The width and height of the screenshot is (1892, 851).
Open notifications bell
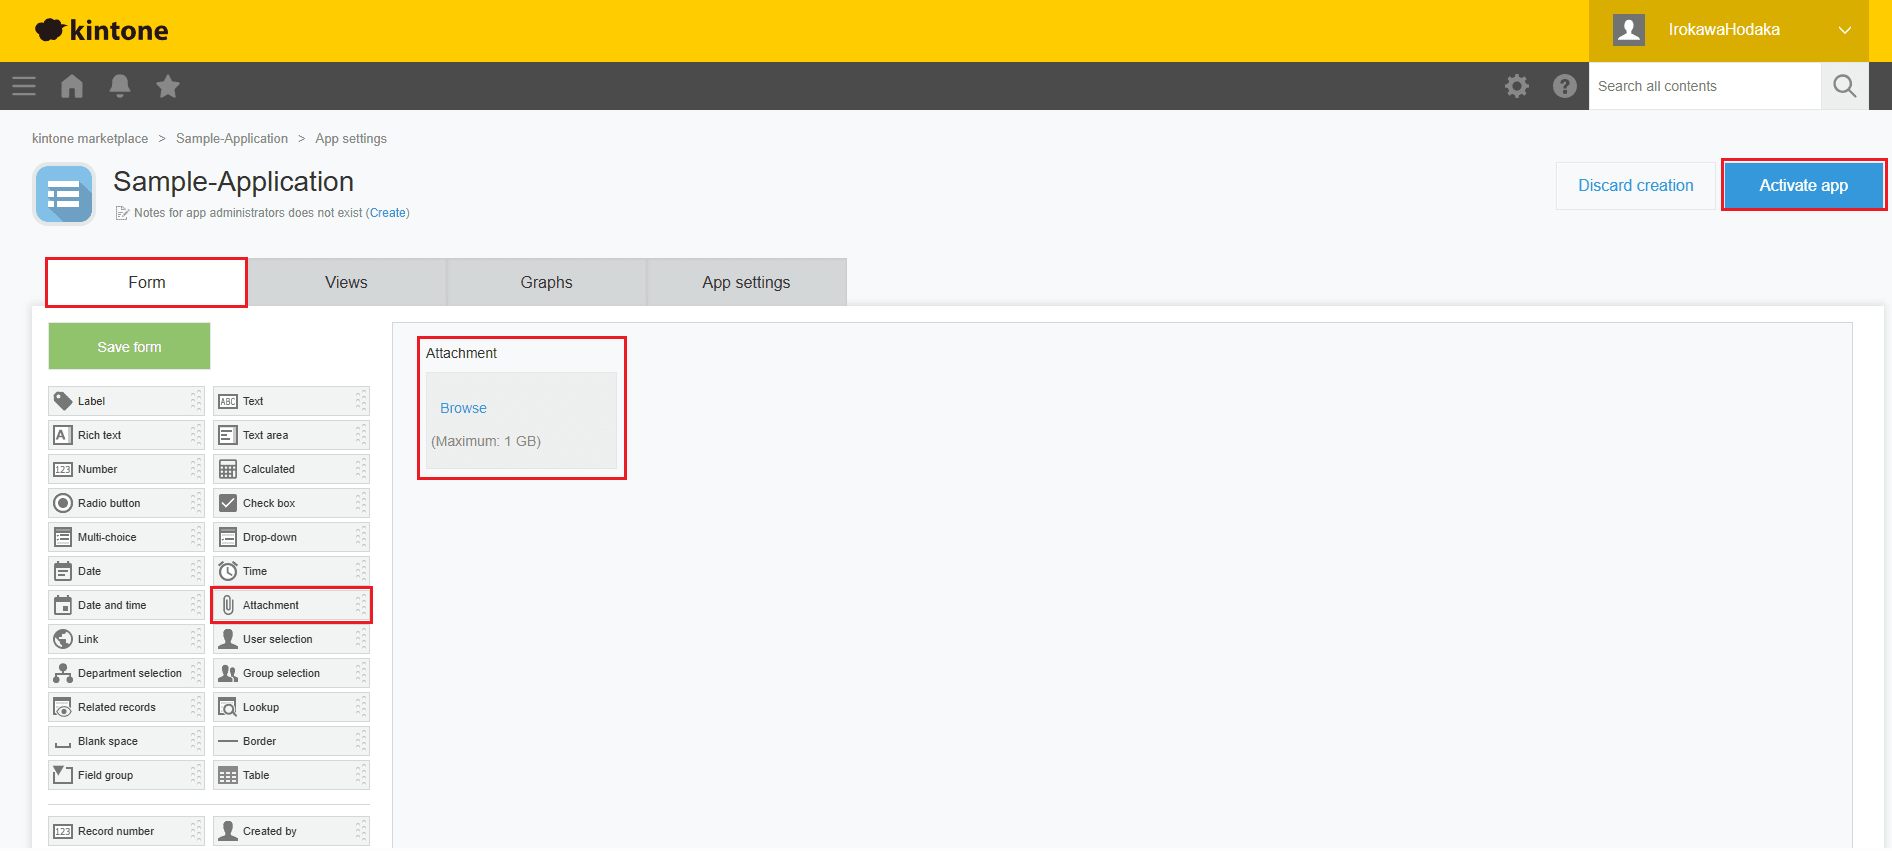(x=120, y=86)
